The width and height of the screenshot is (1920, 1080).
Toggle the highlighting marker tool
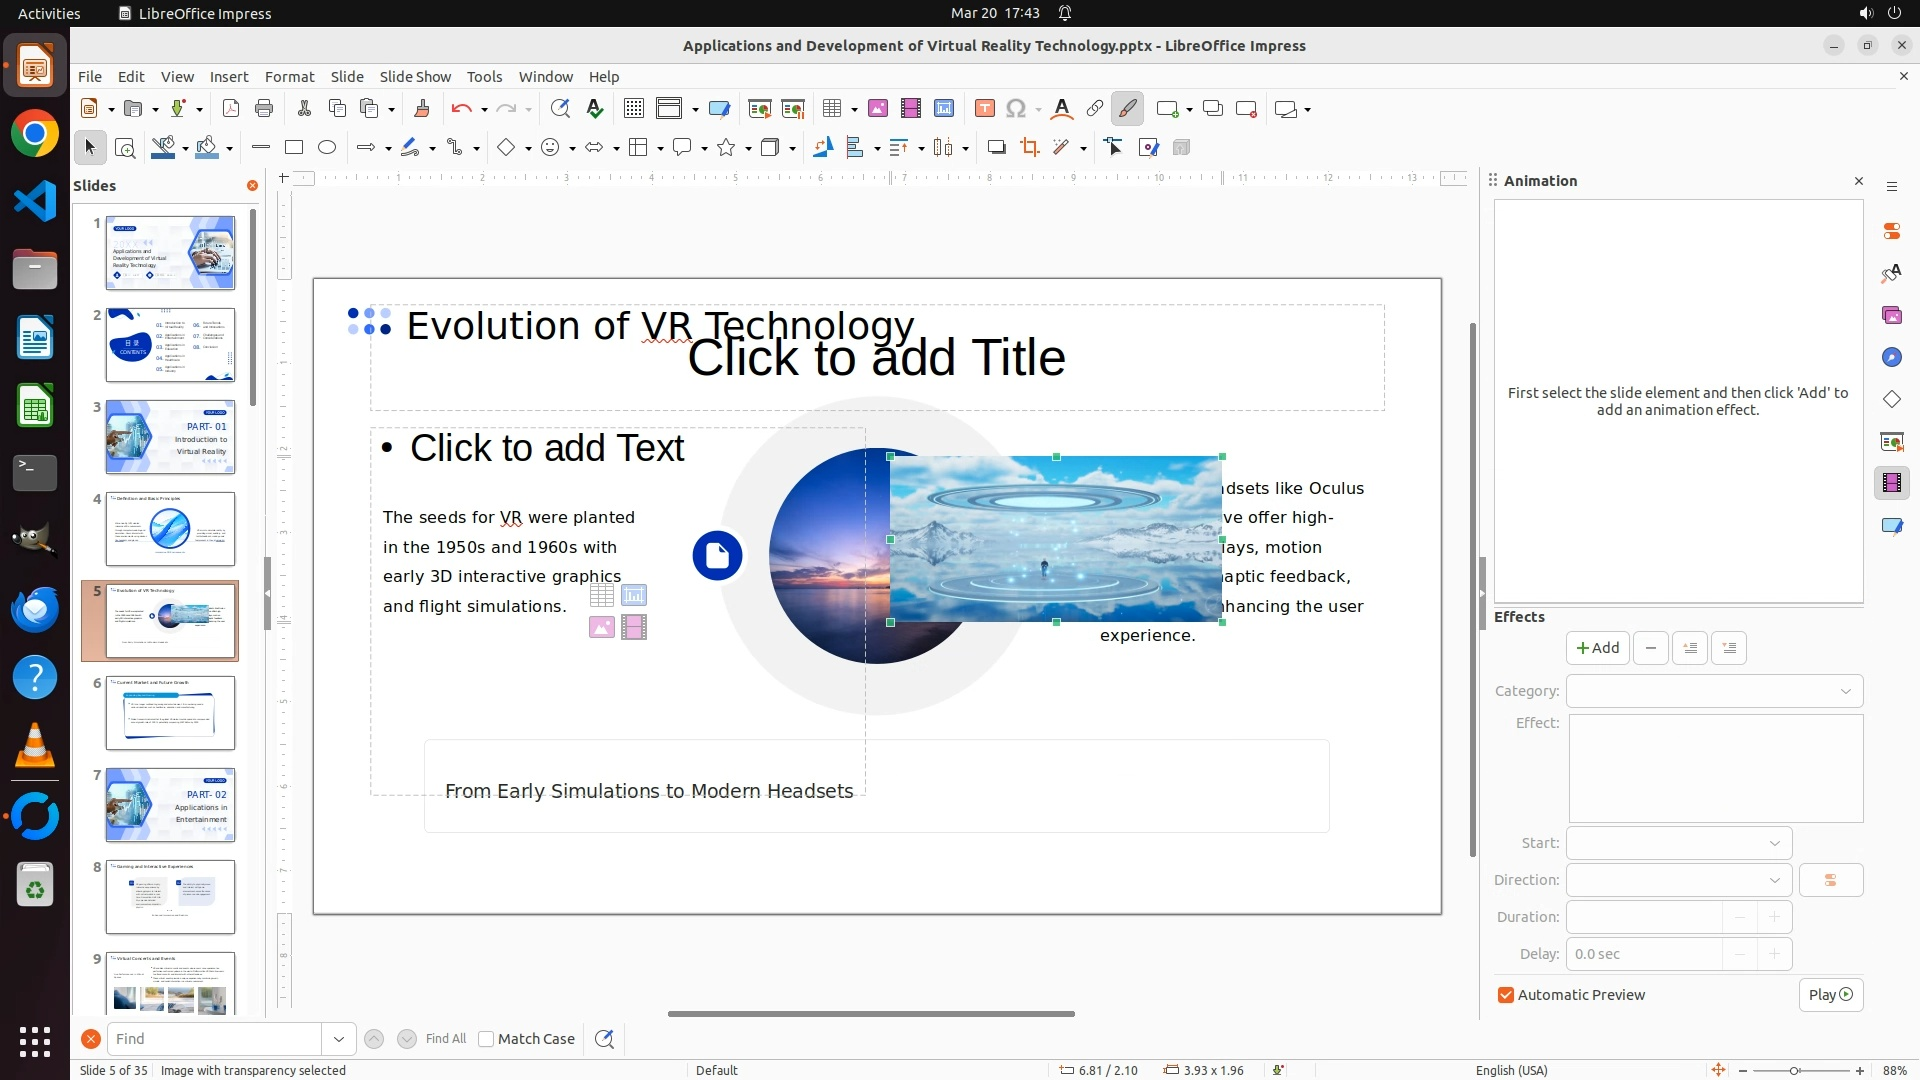1127,109
